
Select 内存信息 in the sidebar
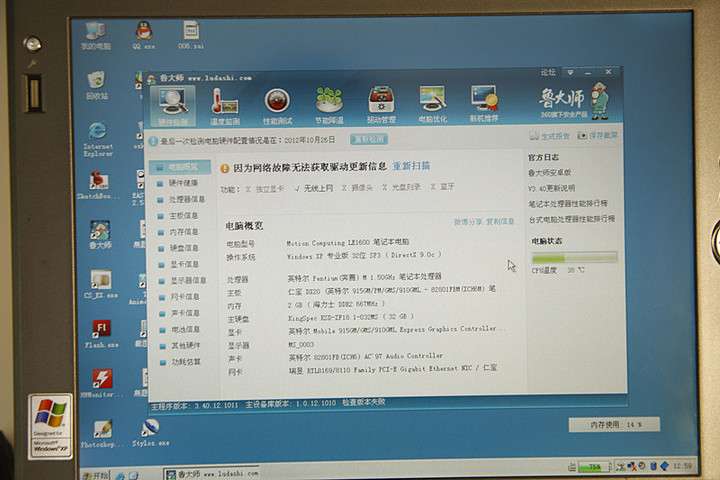(x=178, y=232)
